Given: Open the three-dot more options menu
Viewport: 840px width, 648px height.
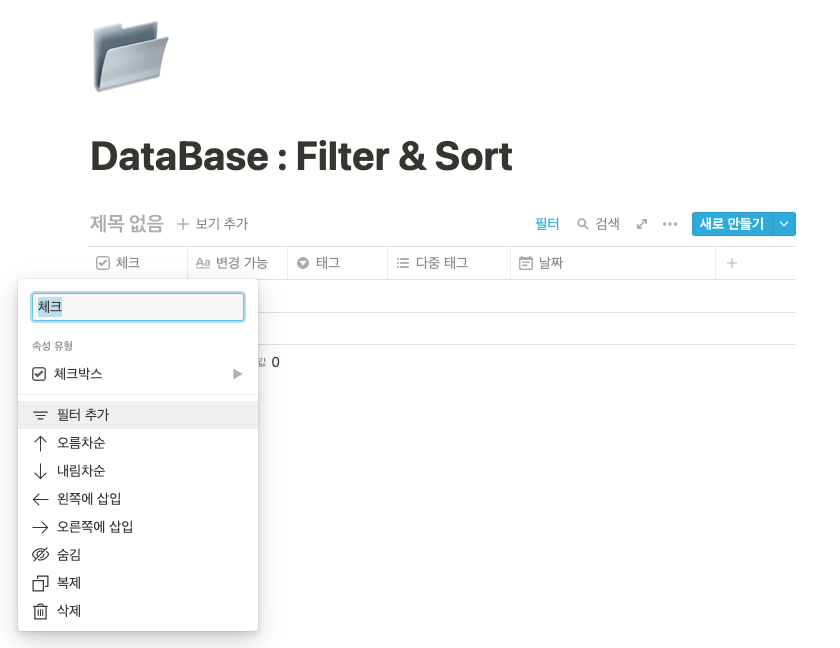Looking at the screenshot, I should click(x=670, y=224).
